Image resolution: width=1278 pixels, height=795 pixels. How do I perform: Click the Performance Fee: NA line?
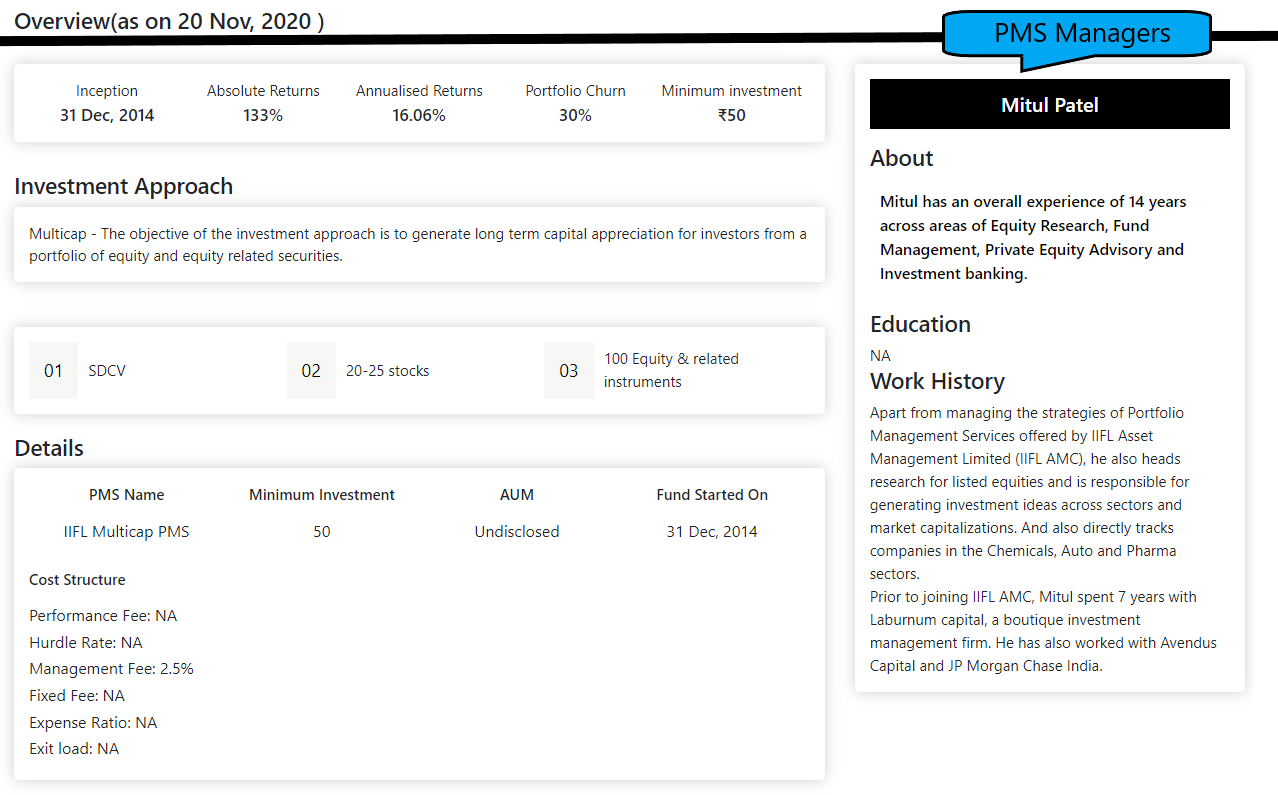103,616
